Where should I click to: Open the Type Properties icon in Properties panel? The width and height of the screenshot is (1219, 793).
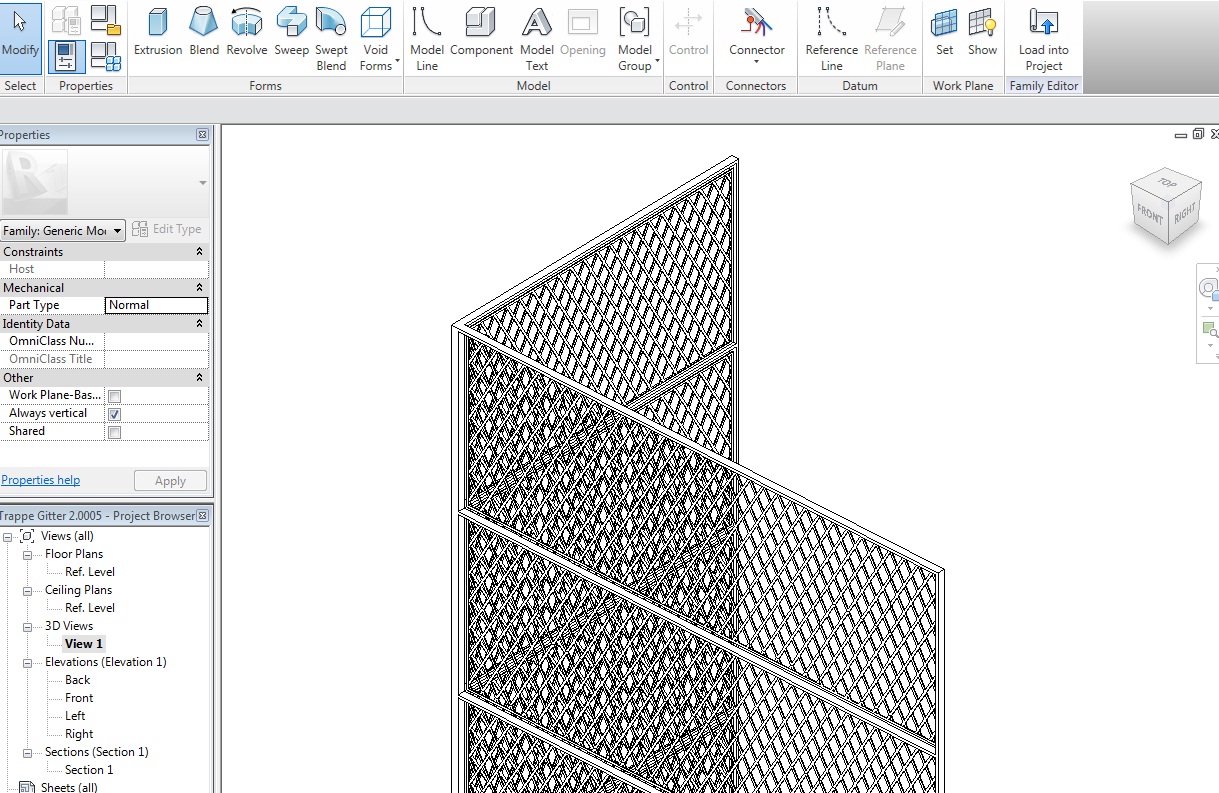pos(66,20)
